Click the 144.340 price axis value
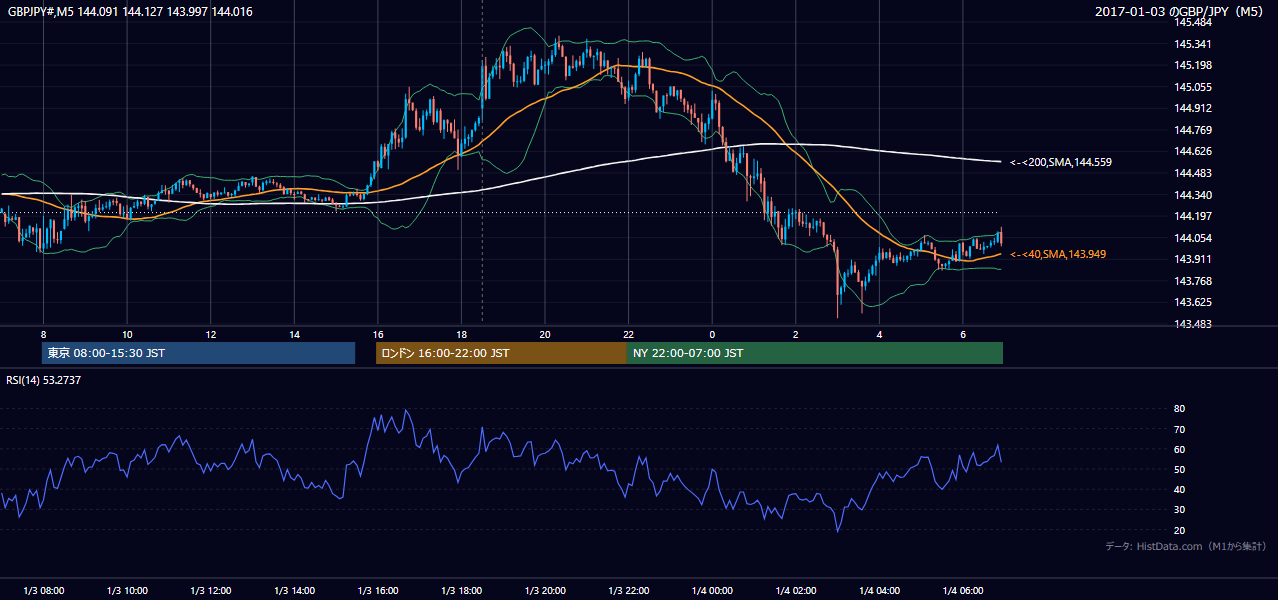The width and height of the screenshot is (1278, 600). [1195, 195]
